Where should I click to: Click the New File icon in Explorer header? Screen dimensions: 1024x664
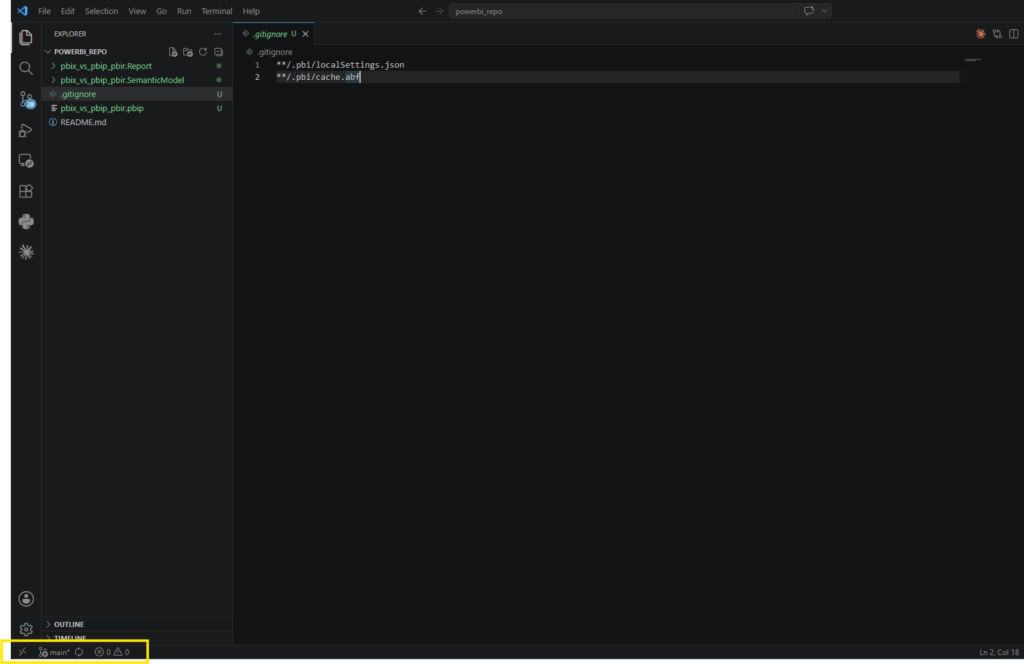[x=172, y=52]
